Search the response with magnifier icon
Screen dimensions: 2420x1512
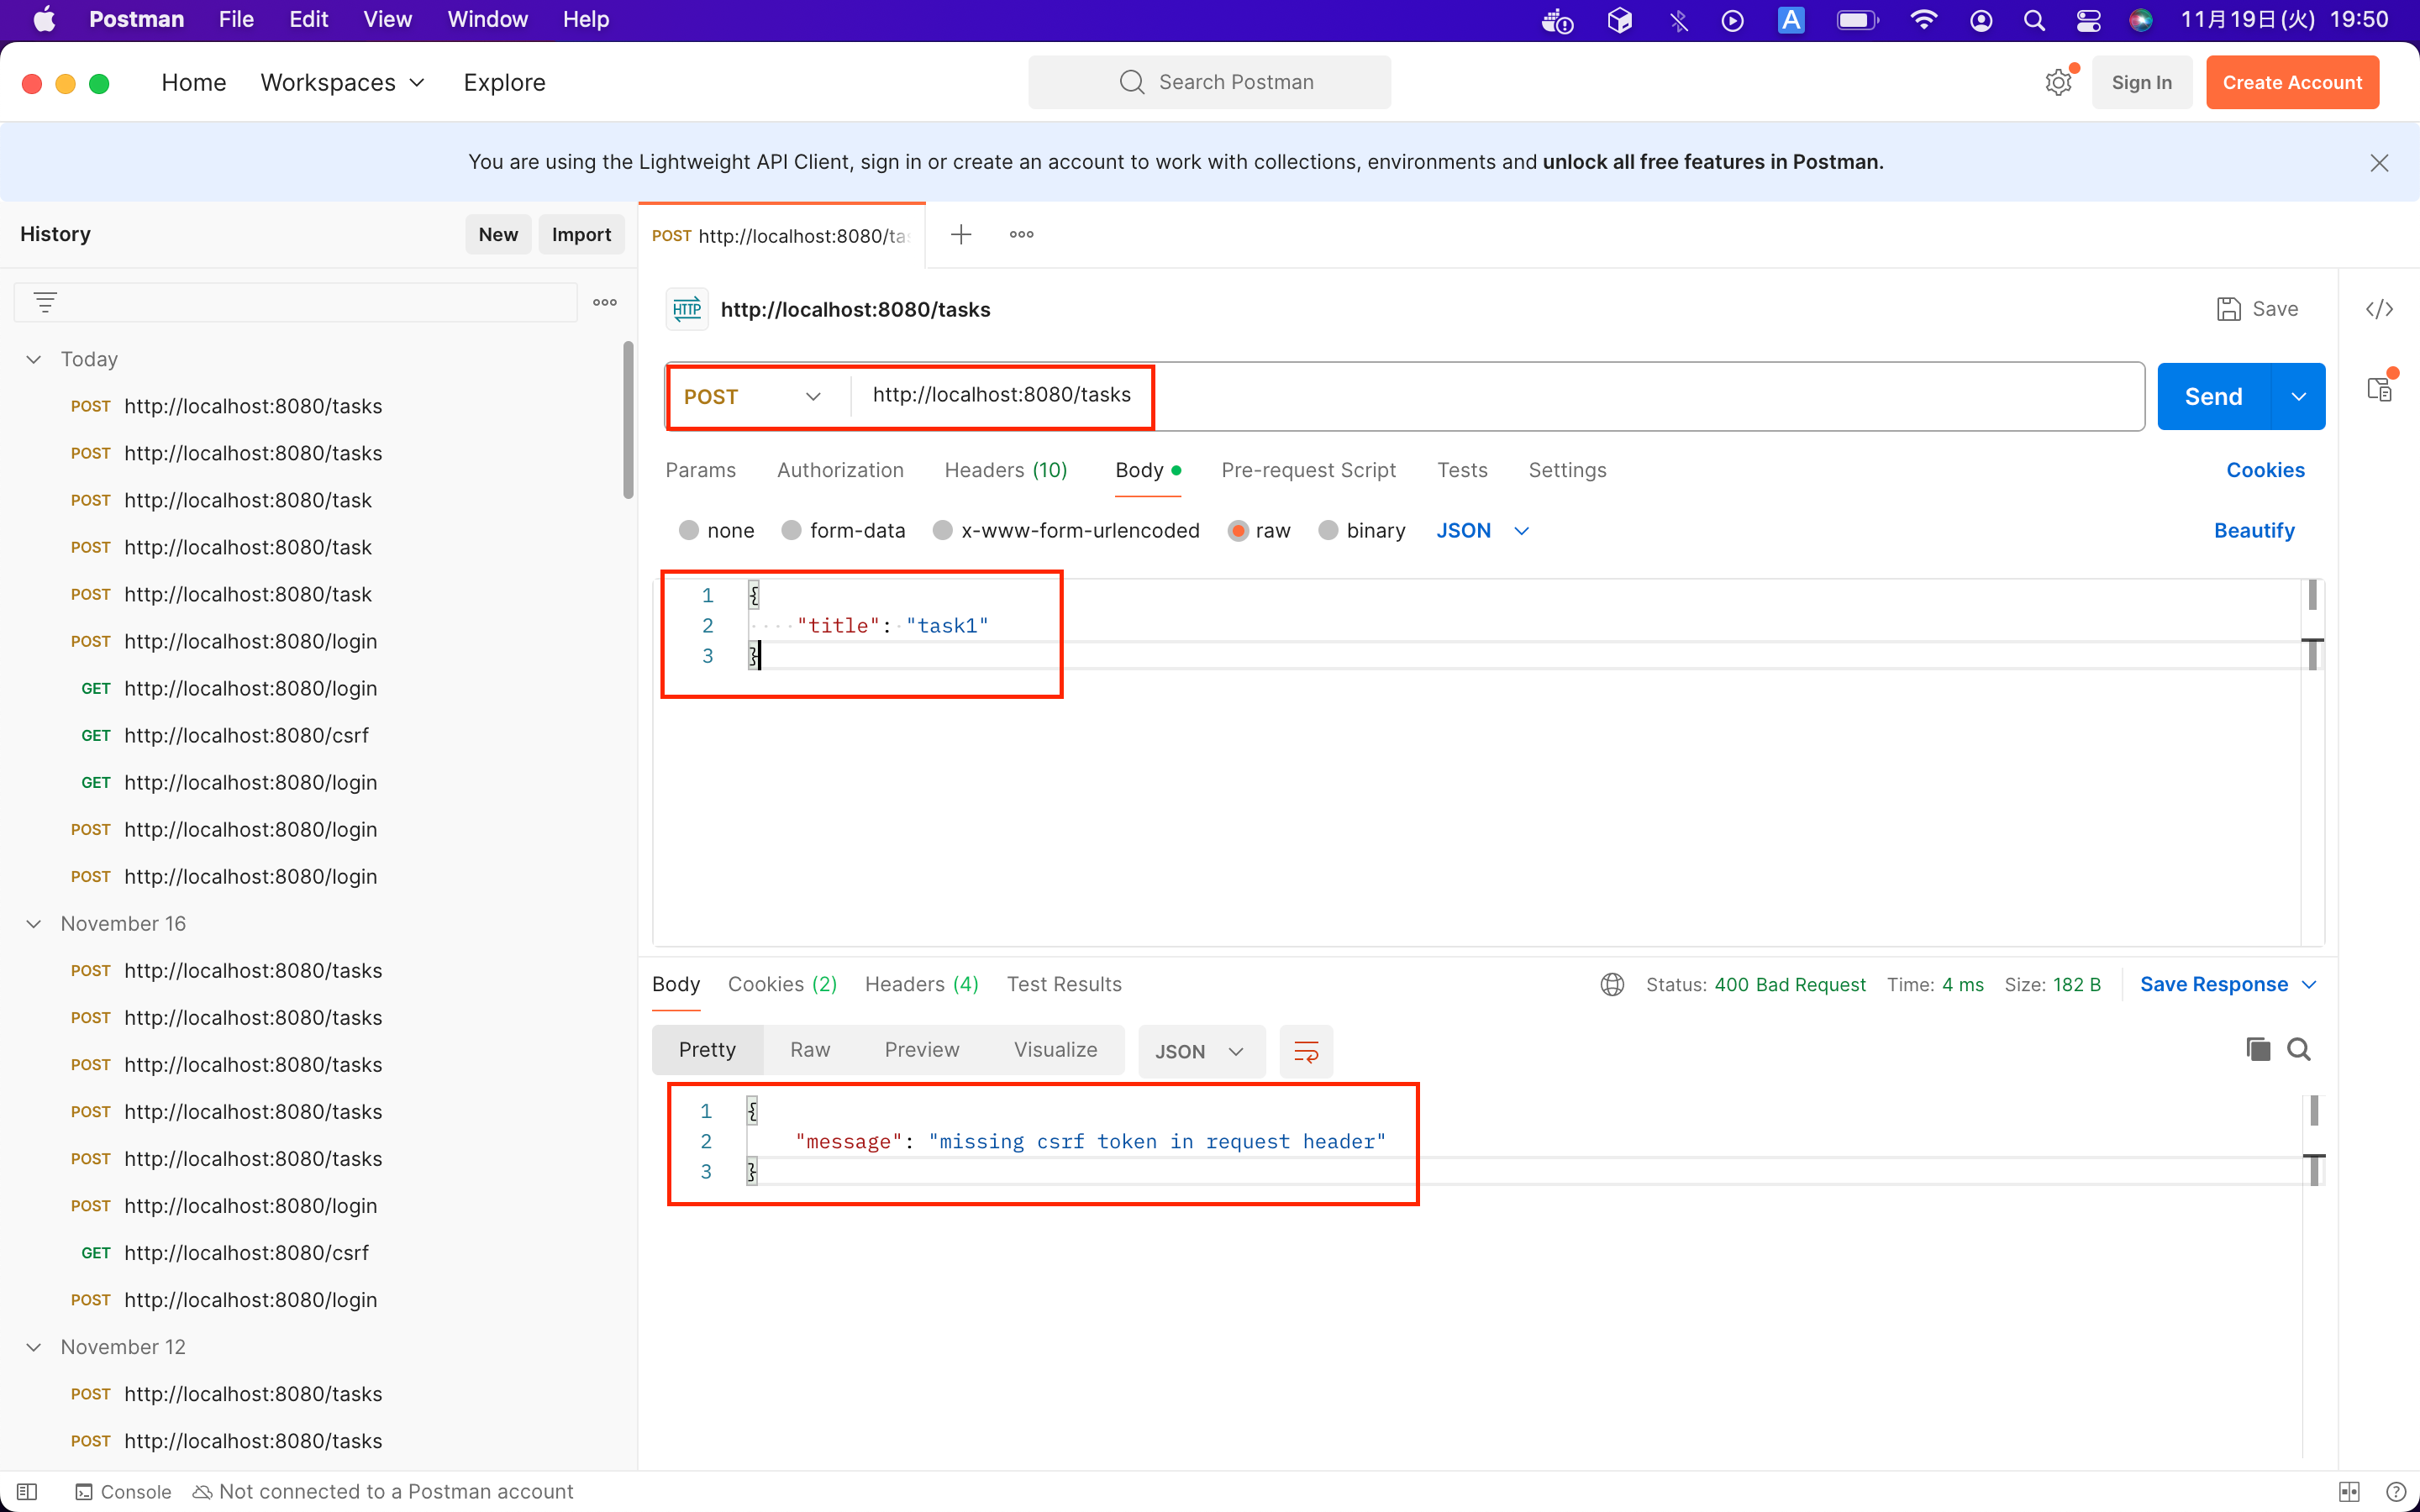click(x=2299, y=1049)
